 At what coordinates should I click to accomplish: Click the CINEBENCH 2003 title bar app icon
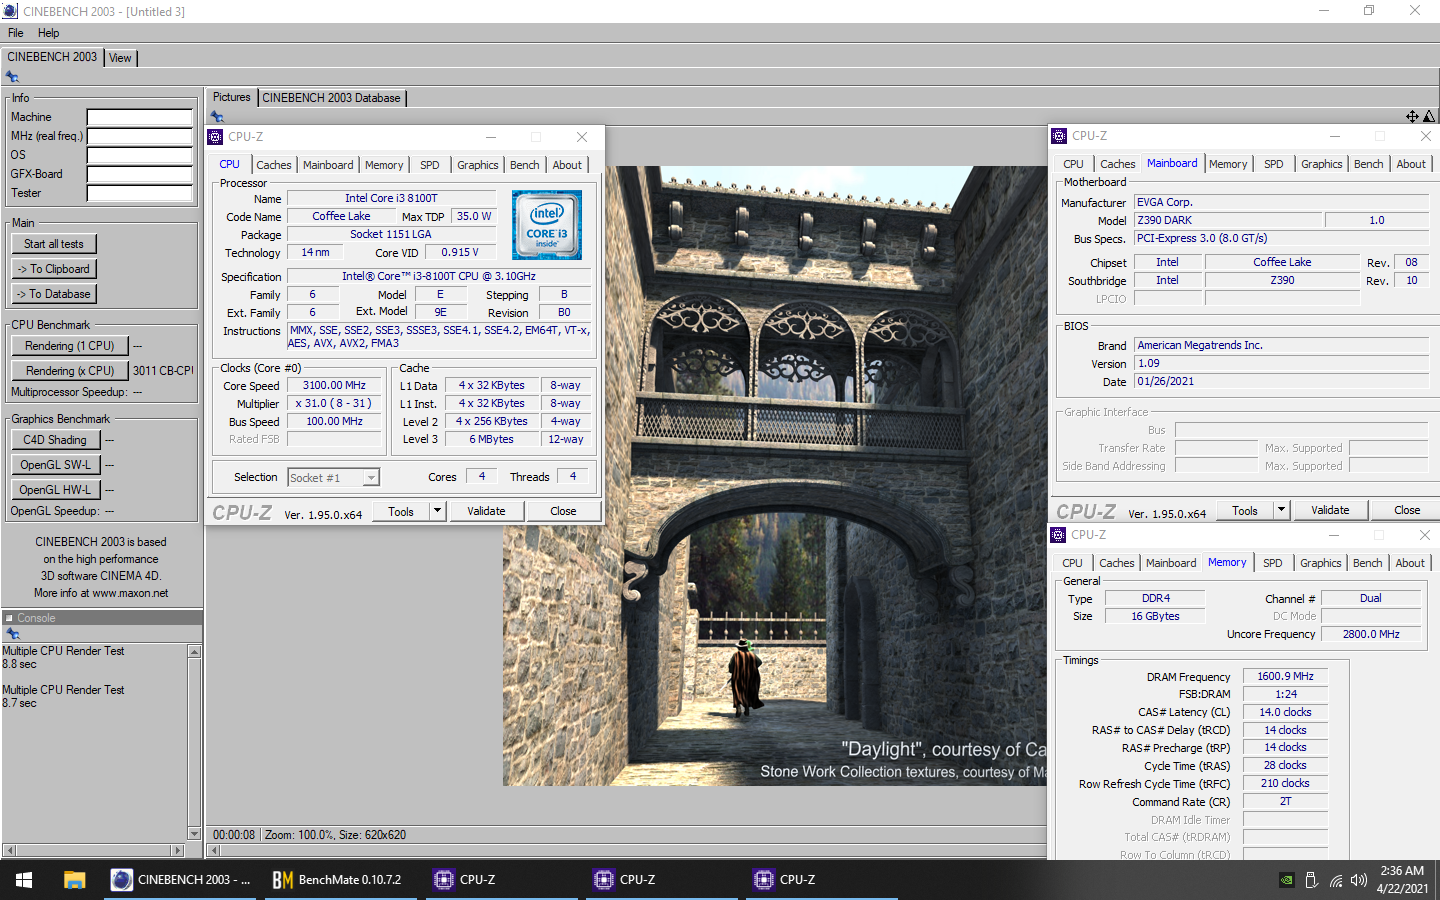pyautogui.click(x=10, y=11)
